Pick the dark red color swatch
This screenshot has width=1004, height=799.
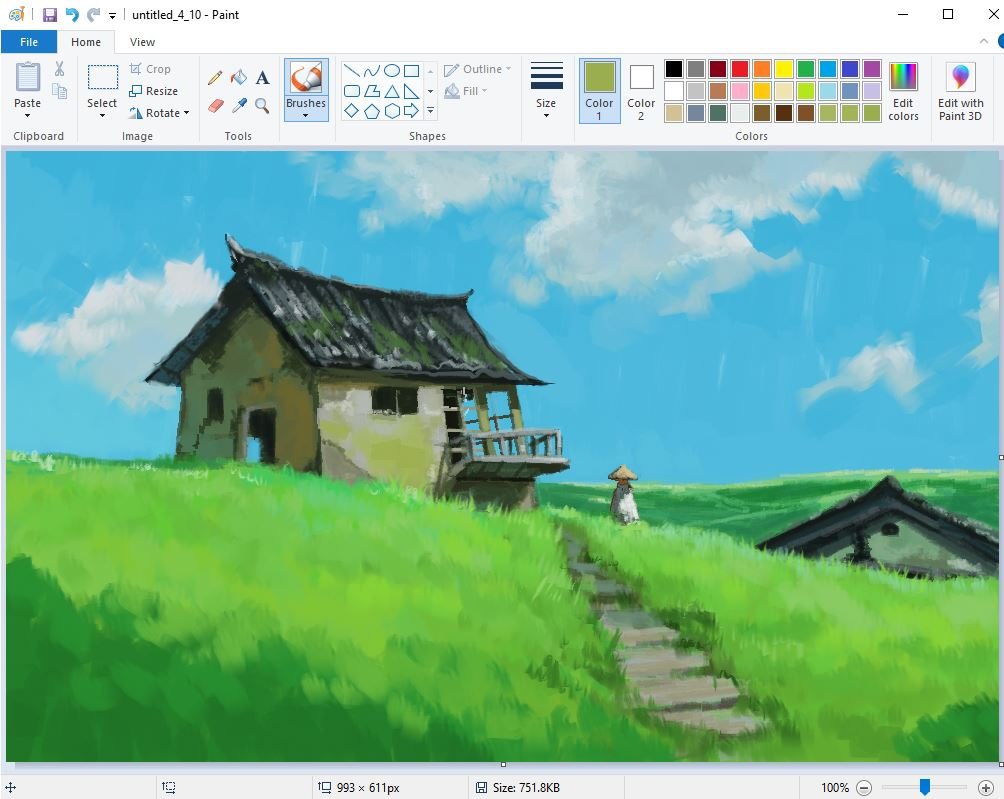click(718, 69)
